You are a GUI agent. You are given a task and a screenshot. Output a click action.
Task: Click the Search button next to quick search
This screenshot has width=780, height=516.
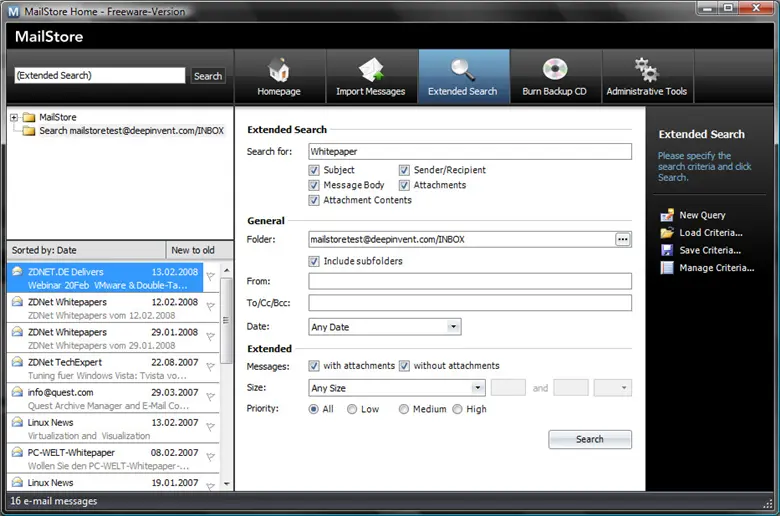point(208,76)
